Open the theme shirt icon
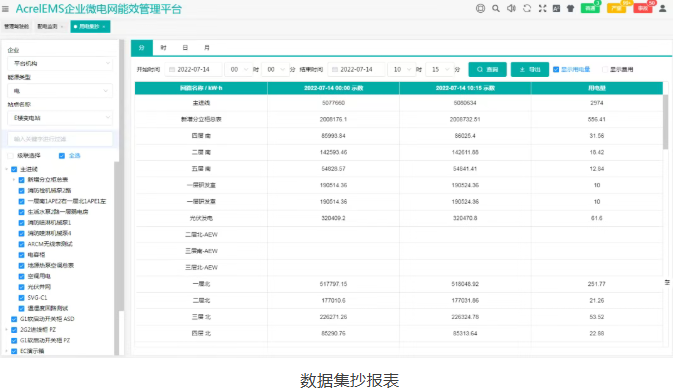This screenshot has width=691, height=389. pyautogui.click(x=570, y=8)
